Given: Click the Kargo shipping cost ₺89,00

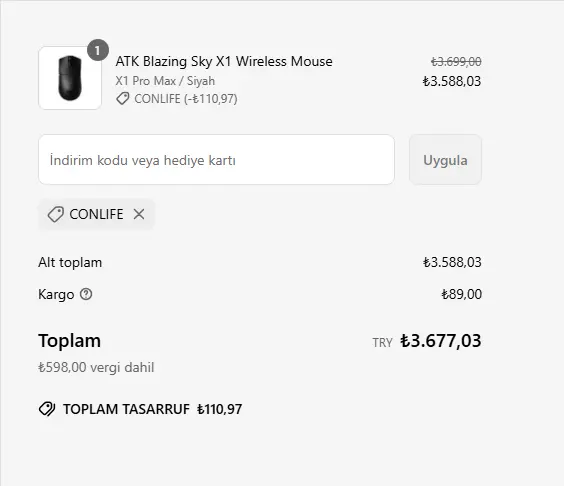Looking at the screenshot, I should click(x=461, y=294).
